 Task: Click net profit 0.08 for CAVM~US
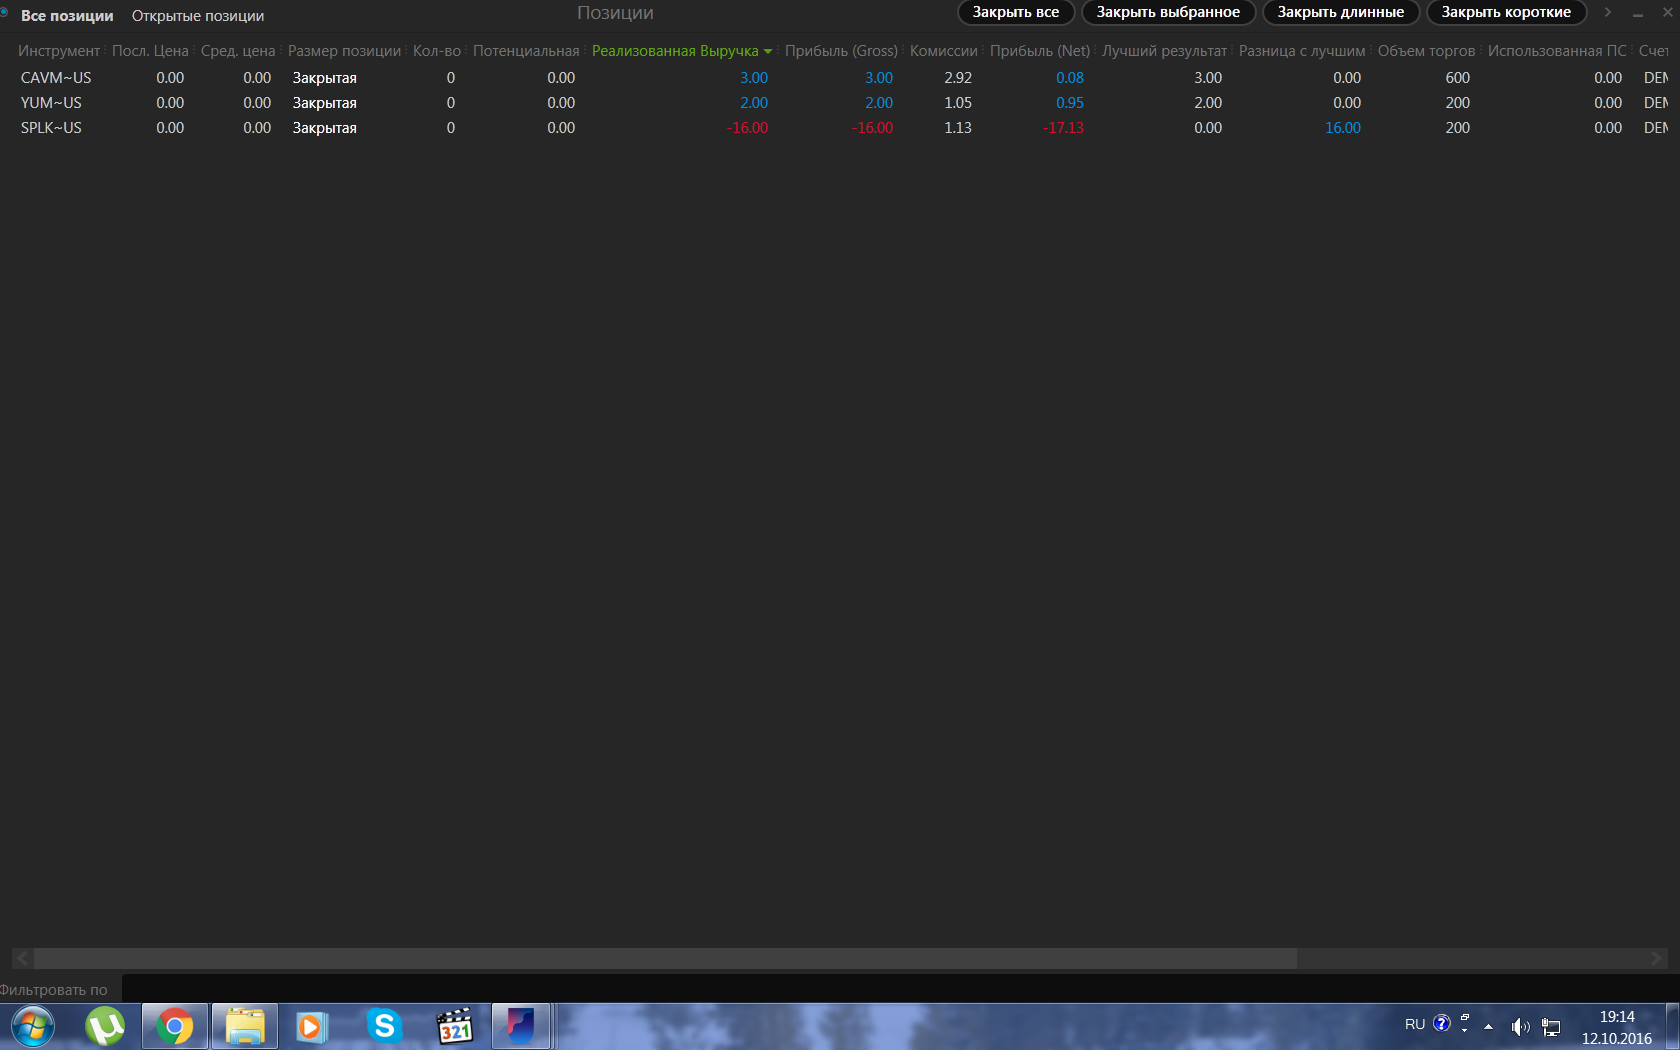coord(1070,78)
